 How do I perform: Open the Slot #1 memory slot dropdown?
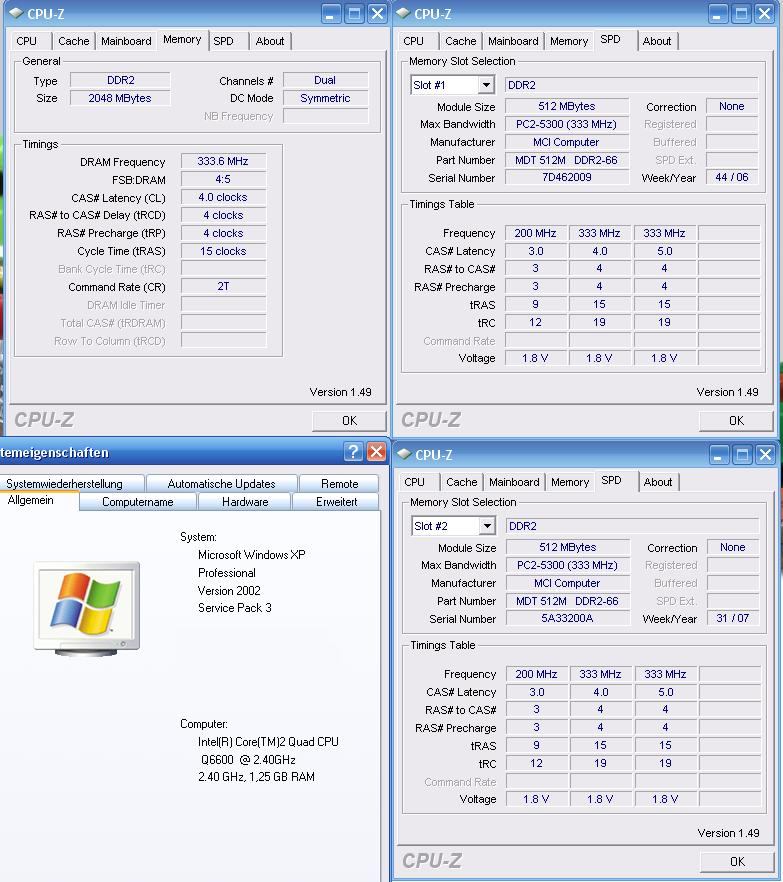pos(486,85)
